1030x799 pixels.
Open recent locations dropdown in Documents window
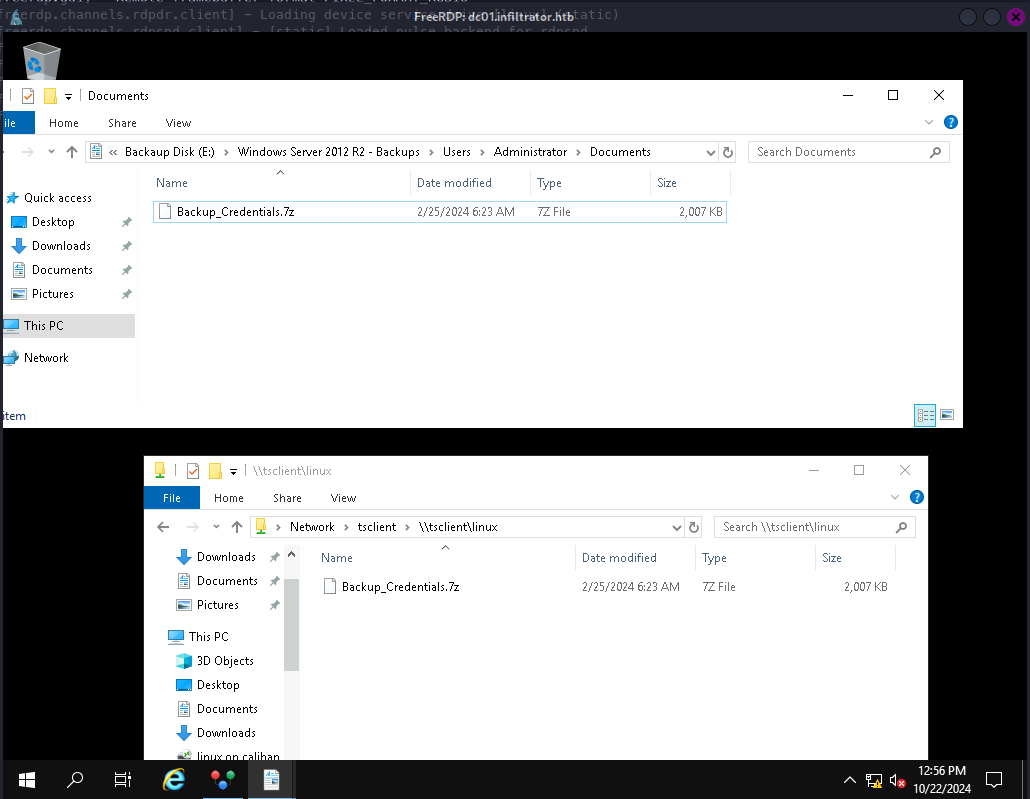tap(51, 152)
